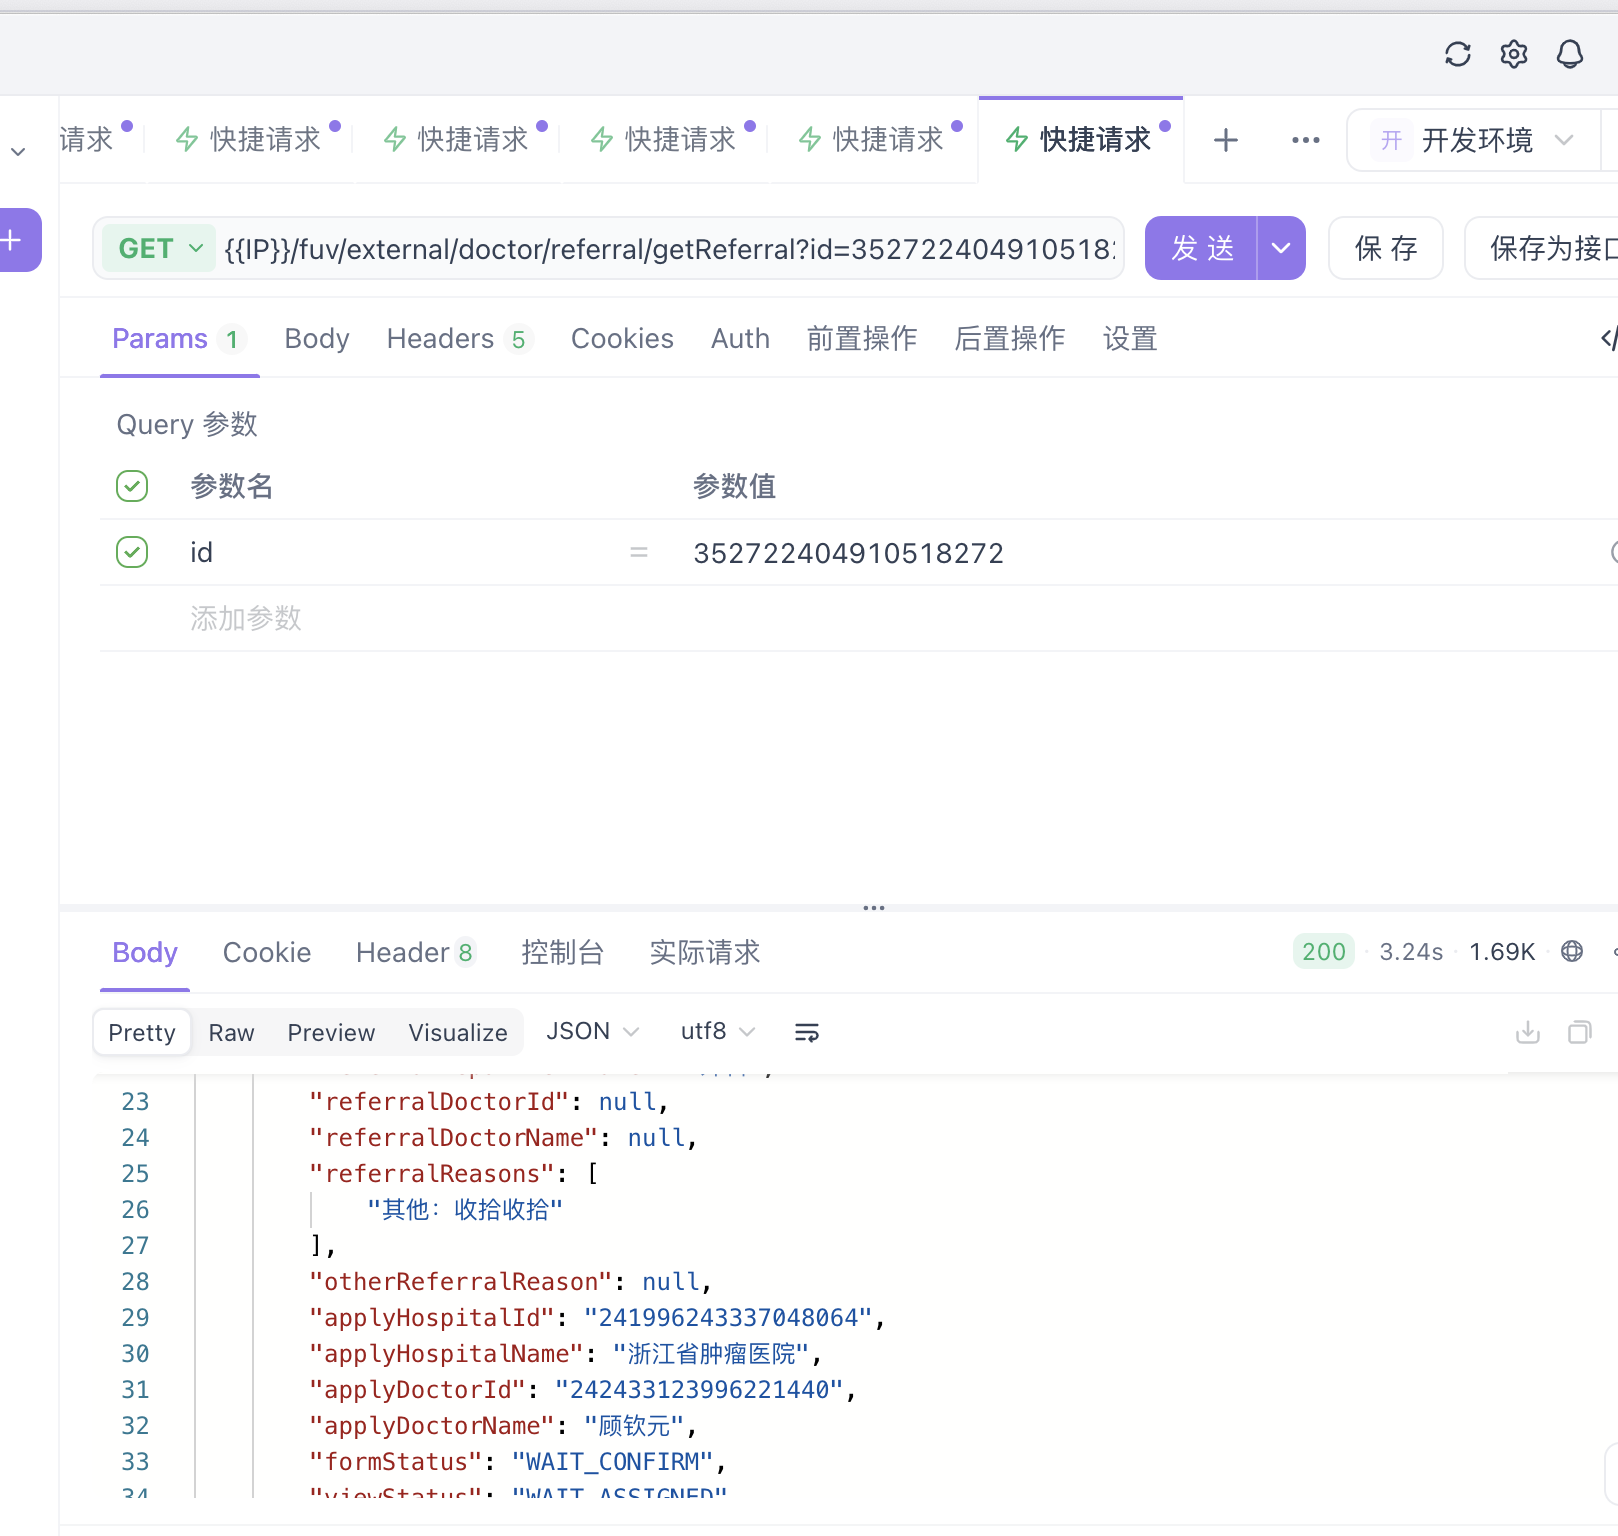
Task: Click the 200 status code badge
Action: point(1324,951)
